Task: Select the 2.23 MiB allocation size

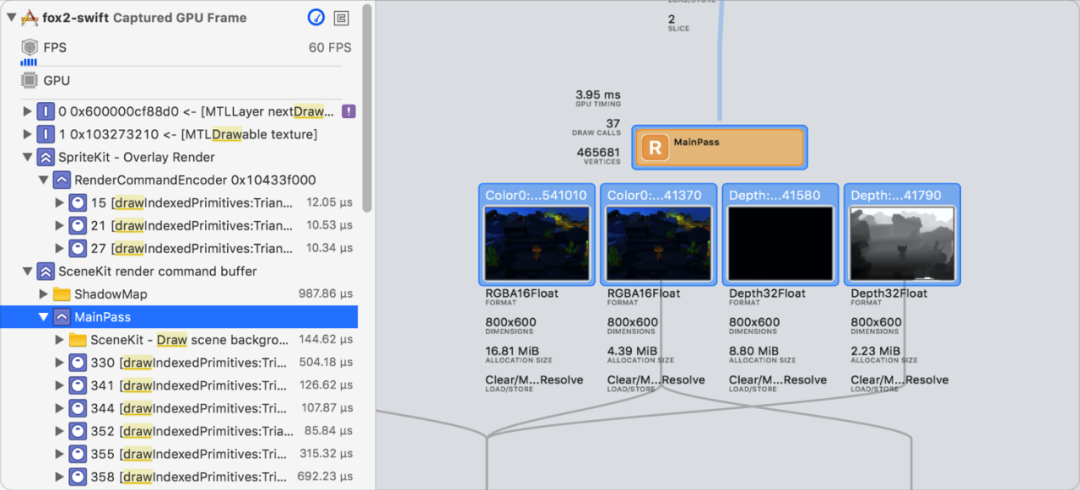Action: [x=875, y=351]
